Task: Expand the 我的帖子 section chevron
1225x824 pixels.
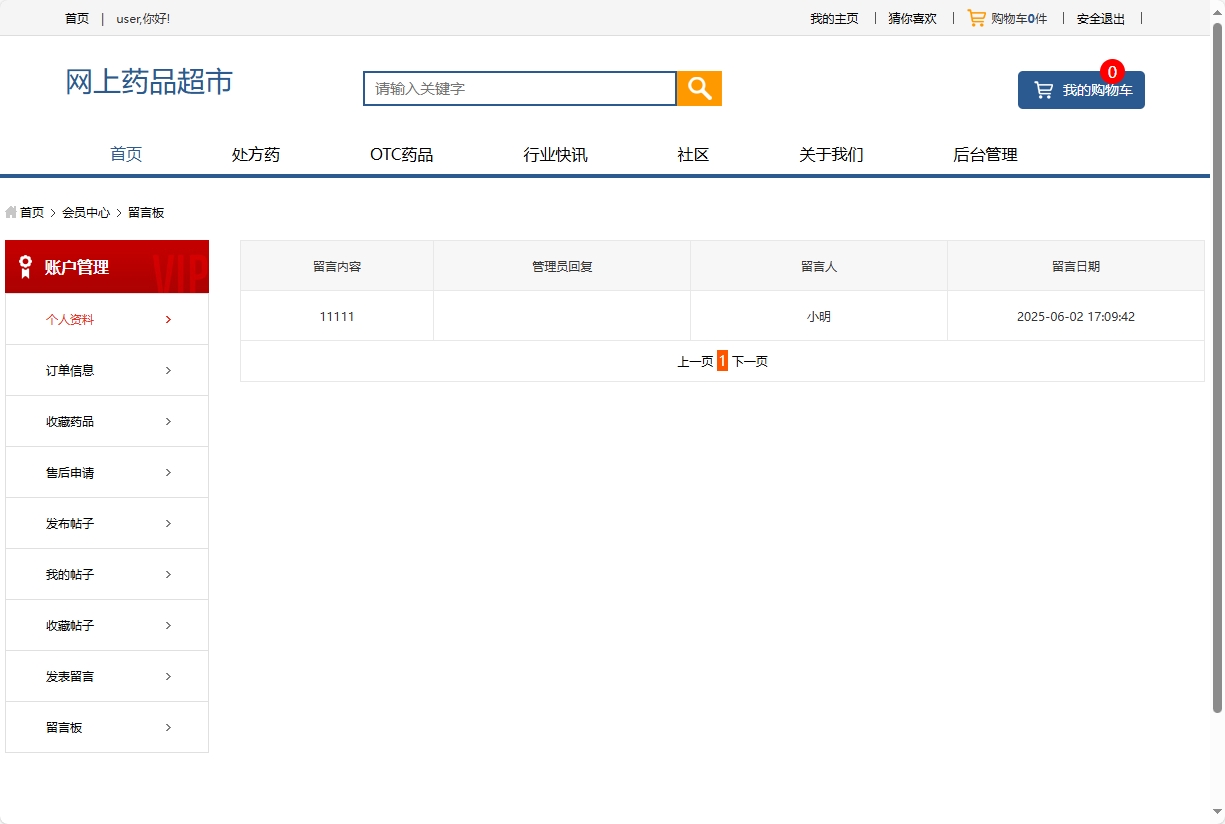Action: (167, 574)
